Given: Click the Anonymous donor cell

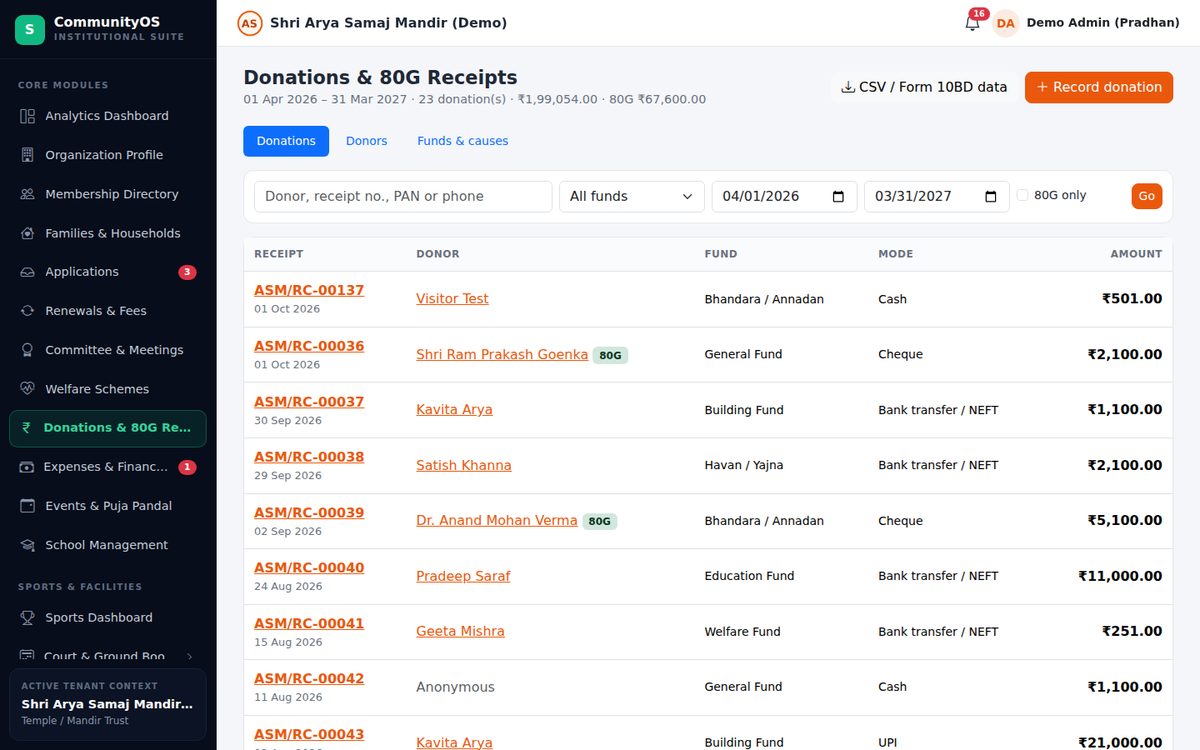Looking at the screenshot, I should [455, 687].
